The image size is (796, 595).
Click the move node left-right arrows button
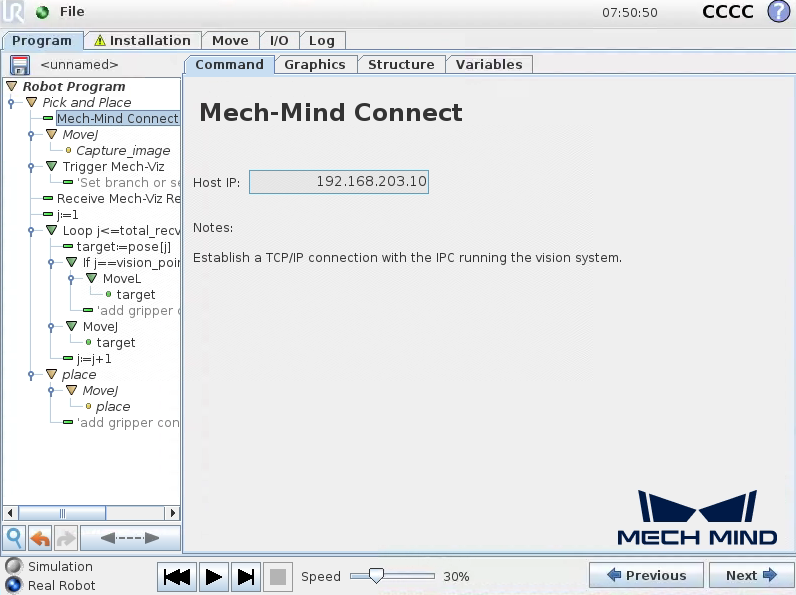pyautogui.click(x=130, y=538)
